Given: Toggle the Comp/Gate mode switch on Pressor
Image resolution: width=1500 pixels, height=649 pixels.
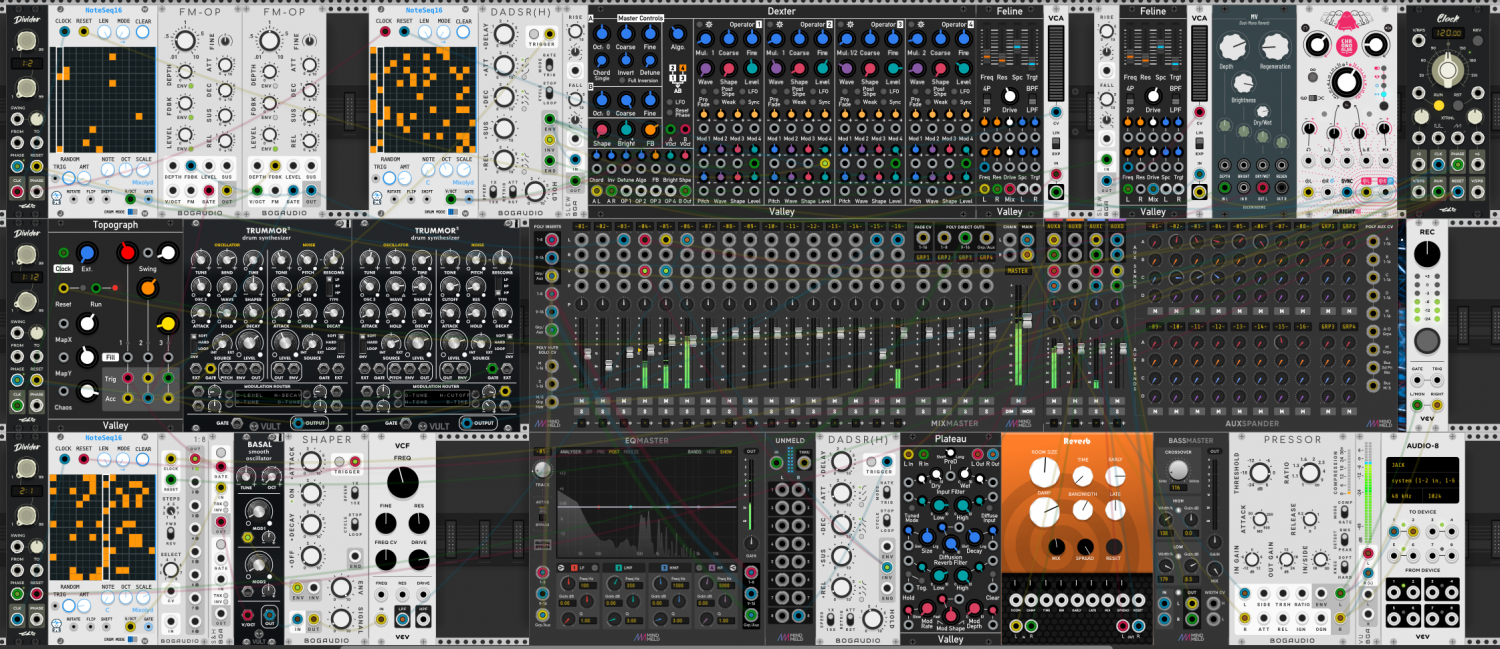Looking at the screenshot, I should pos(1343,512).
